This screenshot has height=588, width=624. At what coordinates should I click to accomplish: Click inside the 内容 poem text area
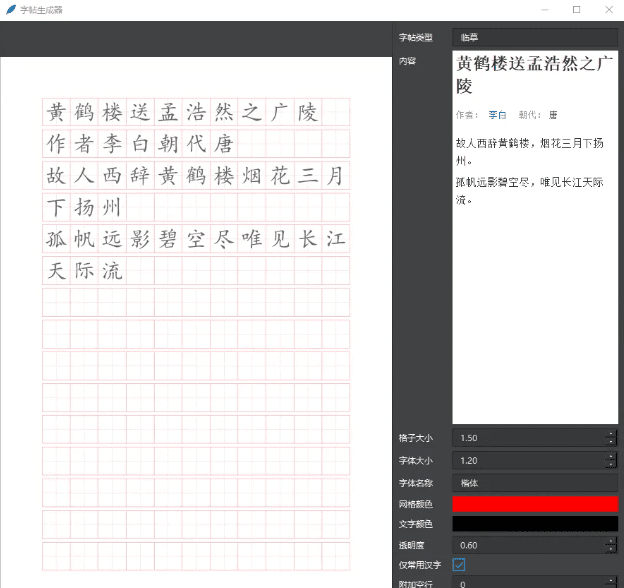pos(534,300)
